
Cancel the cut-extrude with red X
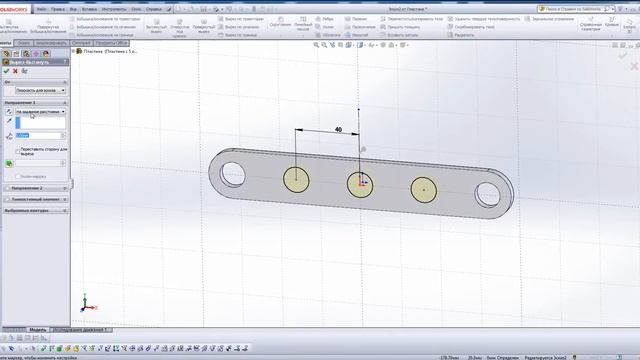tap(16, 71)
